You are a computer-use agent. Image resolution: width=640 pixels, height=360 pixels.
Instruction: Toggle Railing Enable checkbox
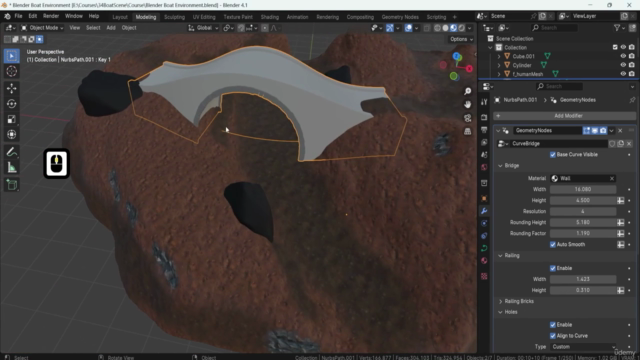[x=553, y=268]
